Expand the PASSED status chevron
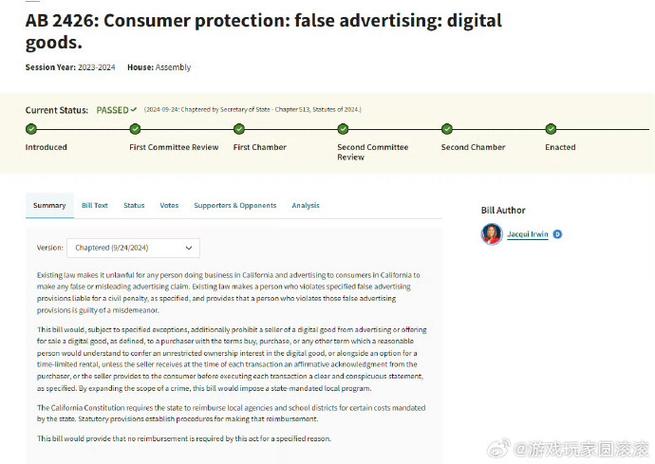The width and height of the screenshot is (655, 464). (x=133, y=109)
